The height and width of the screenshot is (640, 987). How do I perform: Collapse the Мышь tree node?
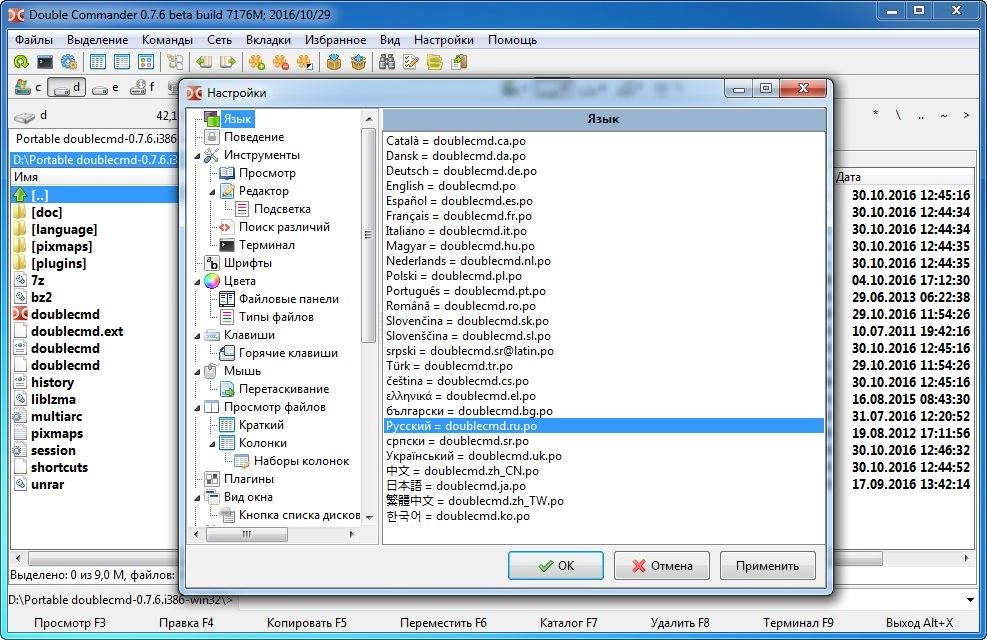(197, 371)
